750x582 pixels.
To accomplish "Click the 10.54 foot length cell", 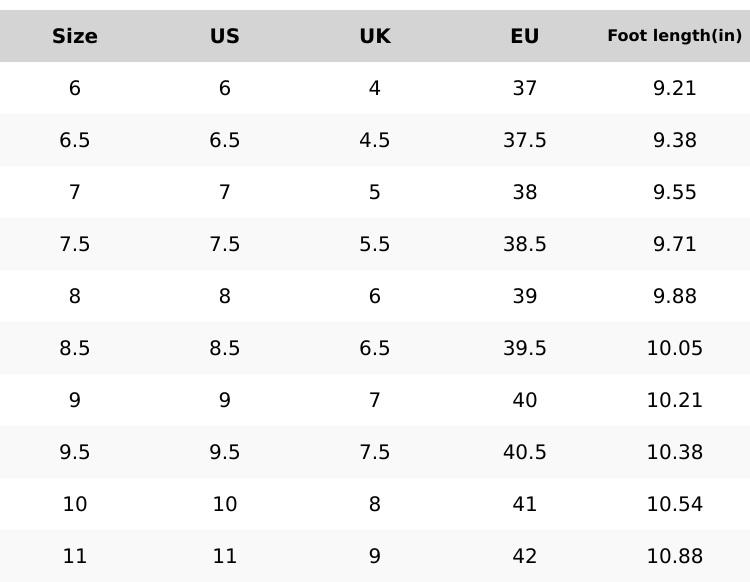I will coord(675,504).
